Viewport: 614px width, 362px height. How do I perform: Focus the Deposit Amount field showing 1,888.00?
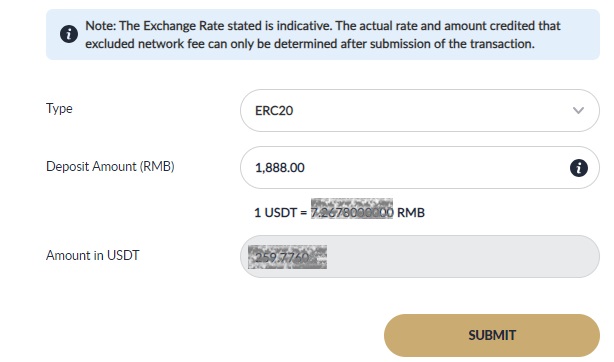(x=419, y=168)
